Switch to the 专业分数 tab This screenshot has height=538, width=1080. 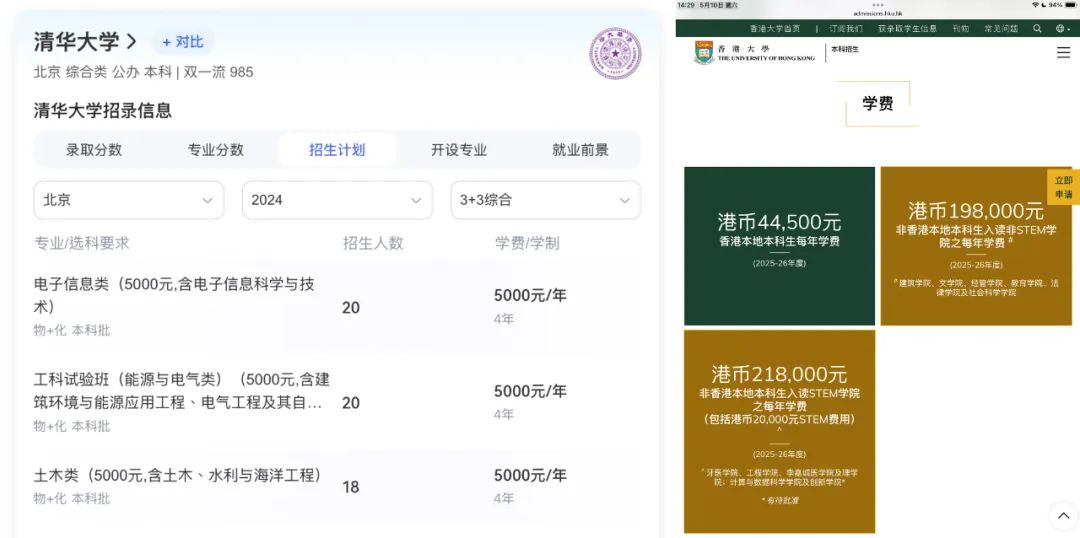coord(216,150)
